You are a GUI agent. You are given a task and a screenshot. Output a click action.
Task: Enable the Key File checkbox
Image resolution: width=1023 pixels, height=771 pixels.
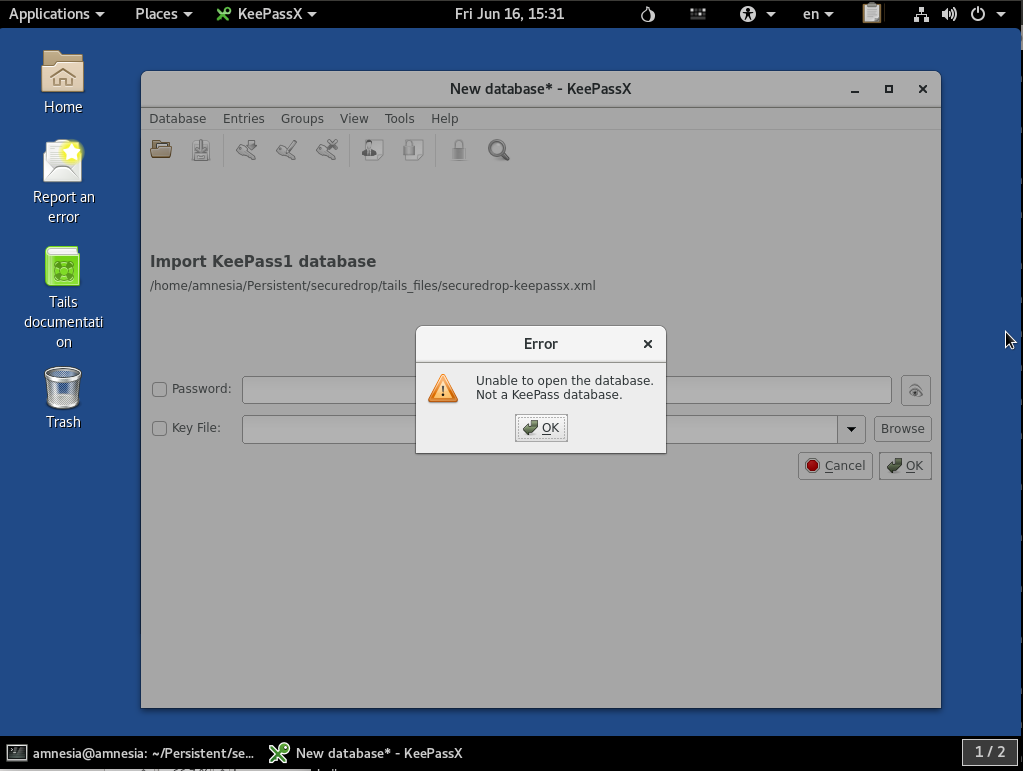(x=159, y=428)
